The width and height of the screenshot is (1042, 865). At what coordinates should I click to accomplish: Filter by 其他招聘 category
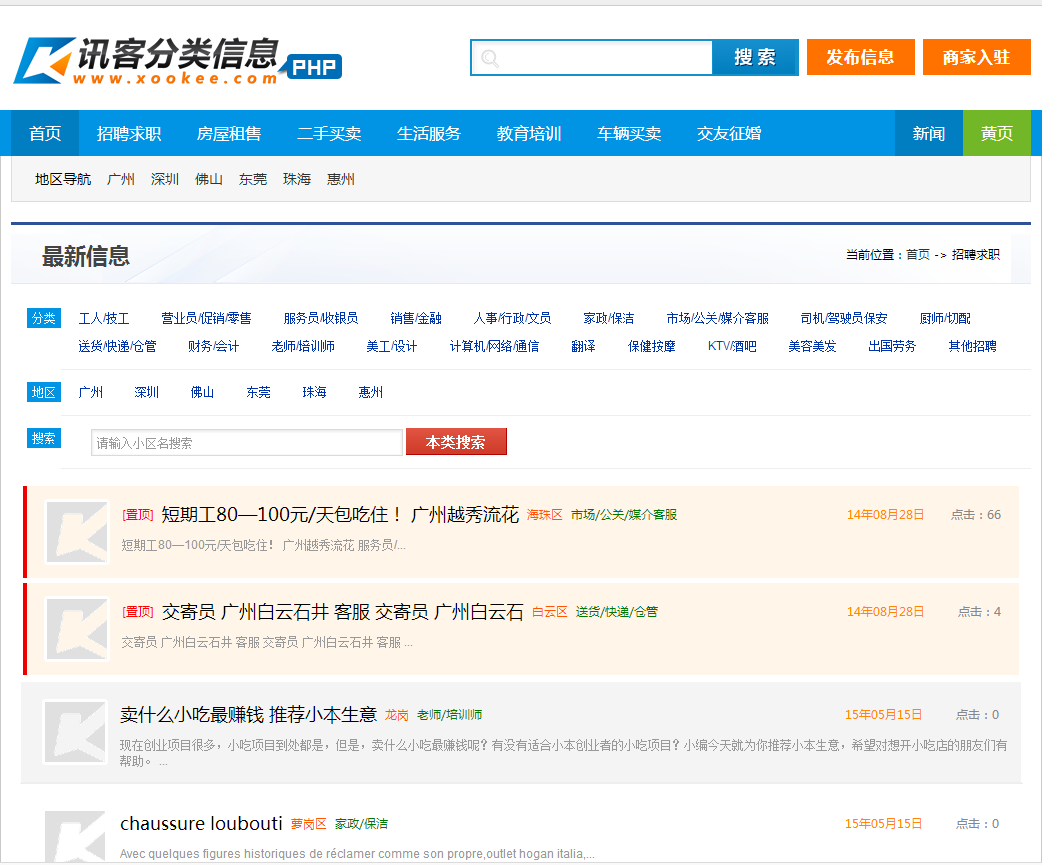tap(972, 346)
